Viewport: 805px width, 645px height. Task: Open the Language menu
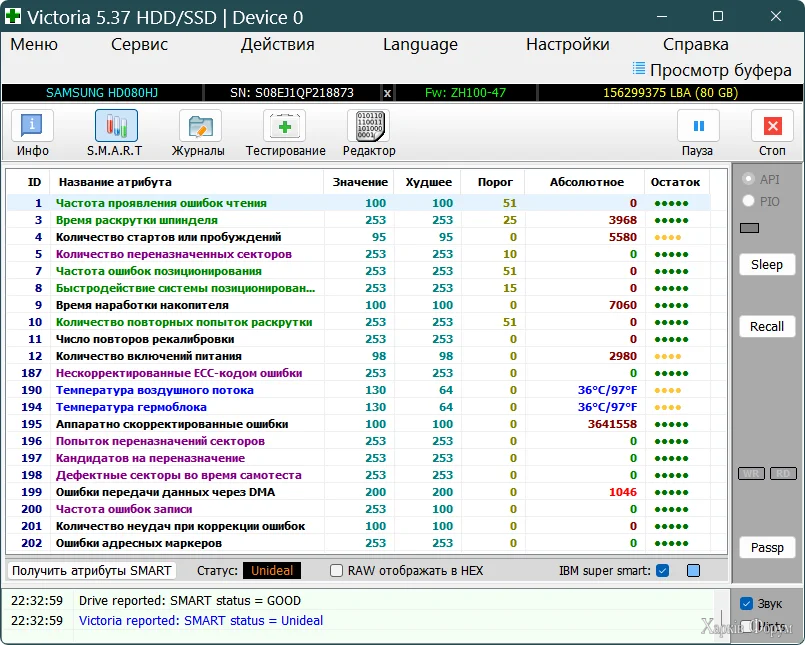[420, 44]
